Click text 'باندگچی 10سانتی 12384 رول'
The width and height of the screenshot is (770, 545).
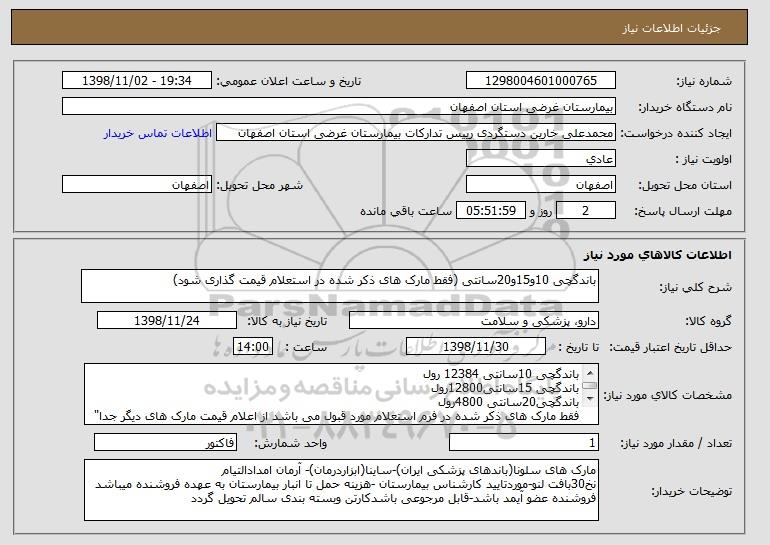pyautogui.click(x=501, y=374)
